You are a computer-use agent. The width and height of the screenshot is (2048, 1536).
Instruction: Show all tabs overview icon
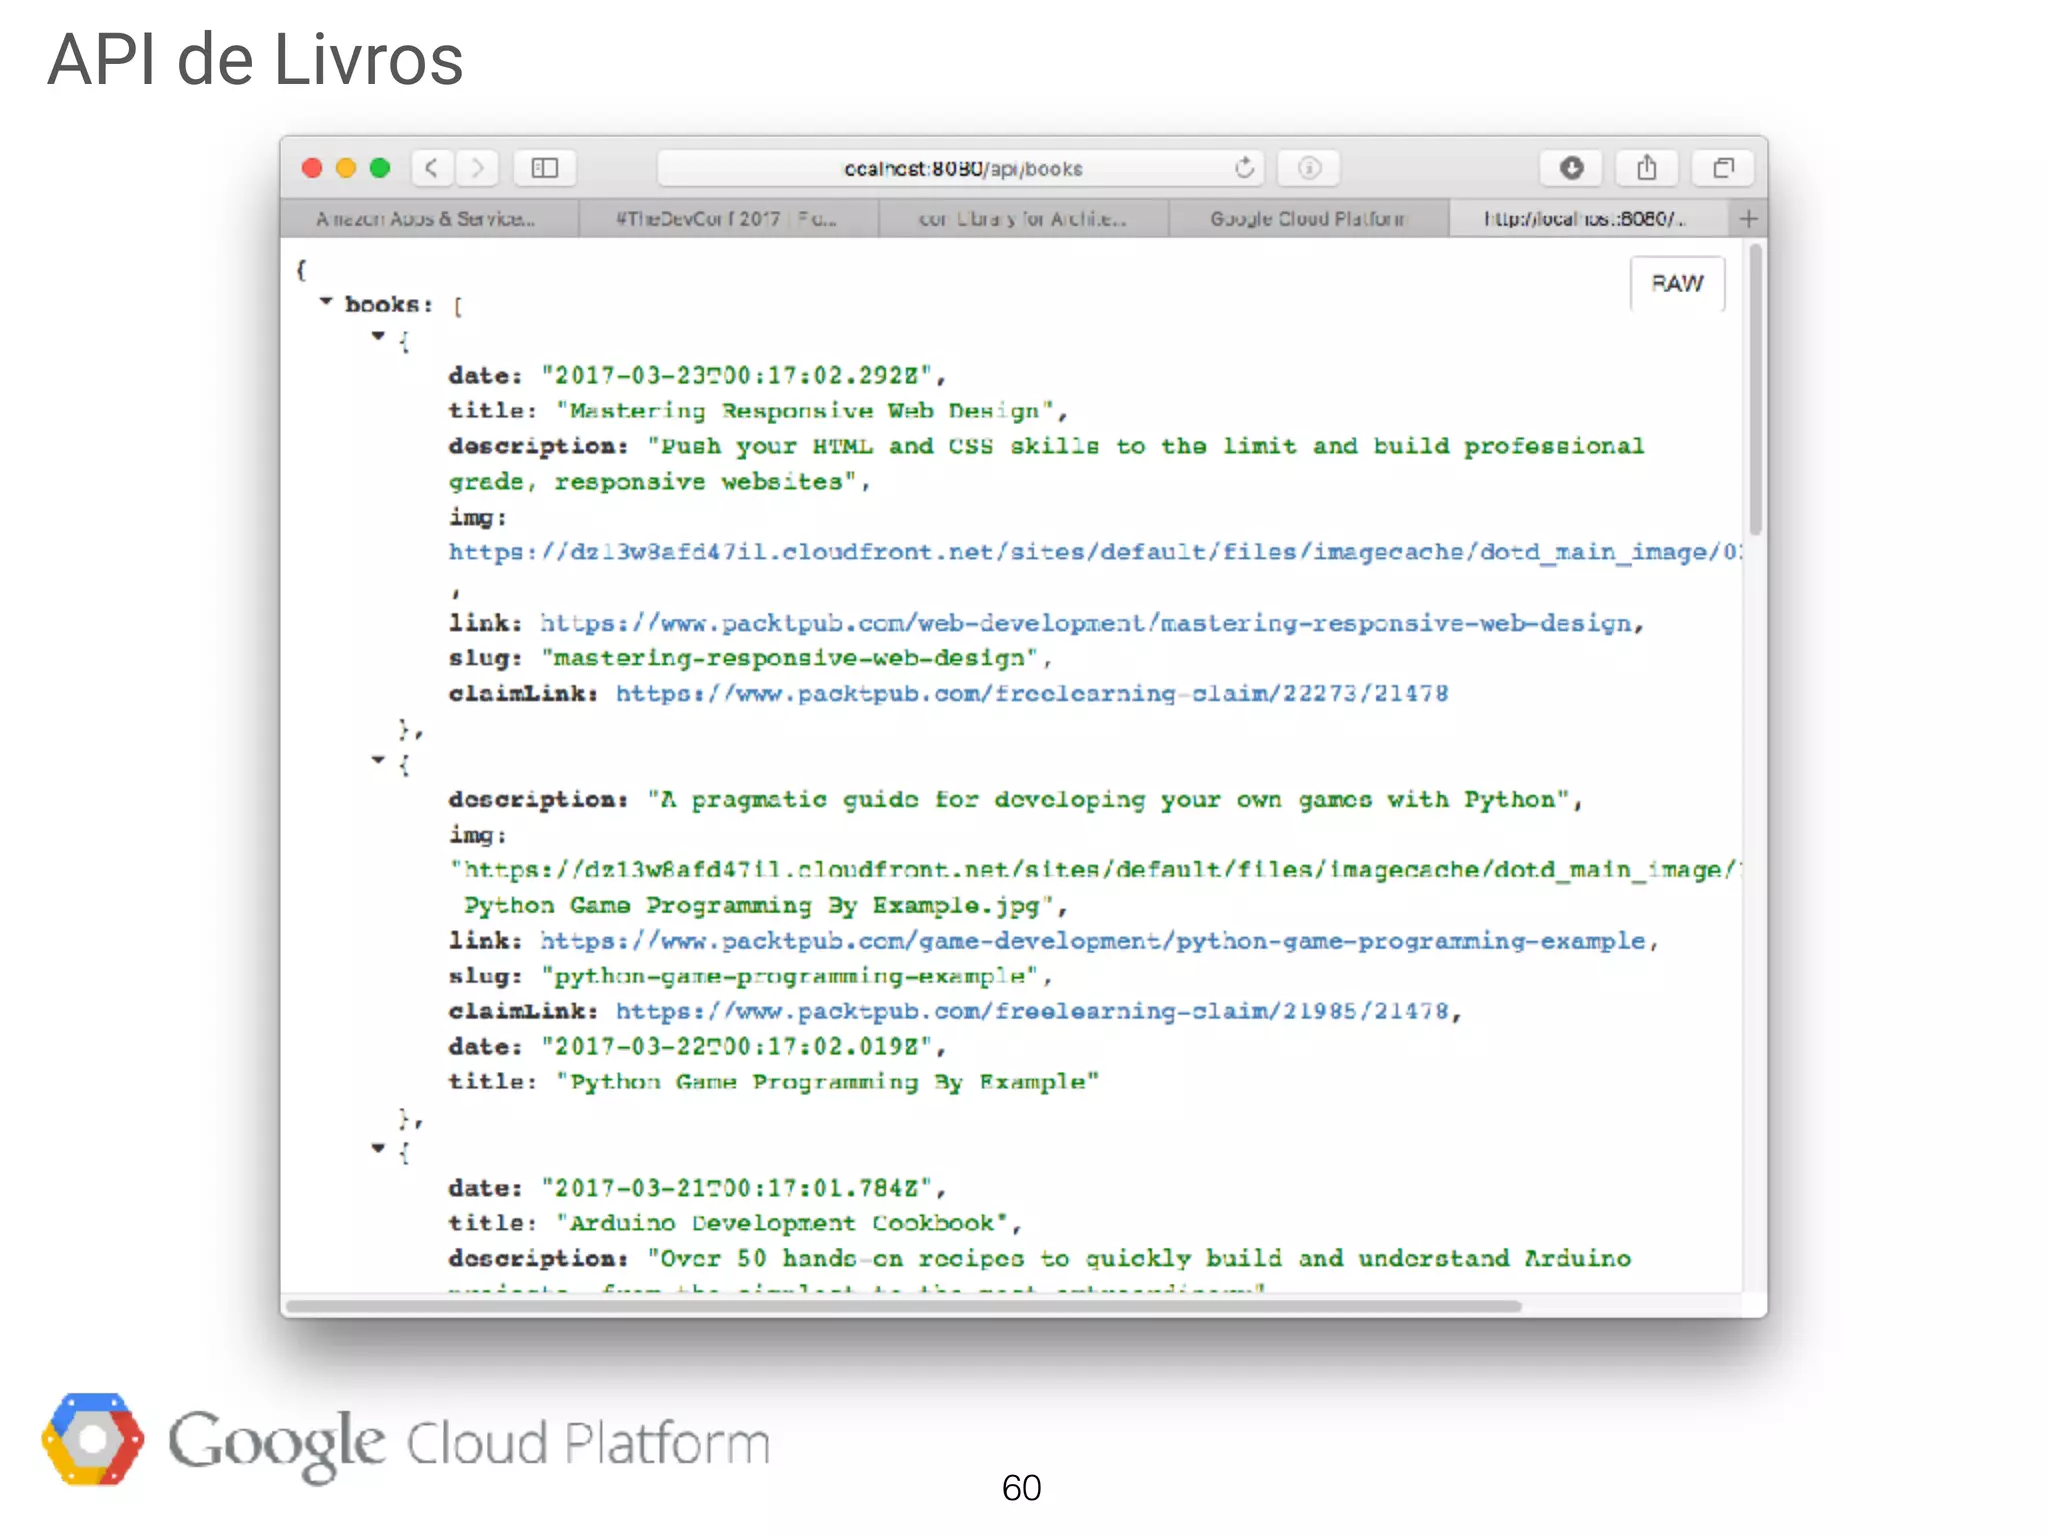coord(1723,168)
